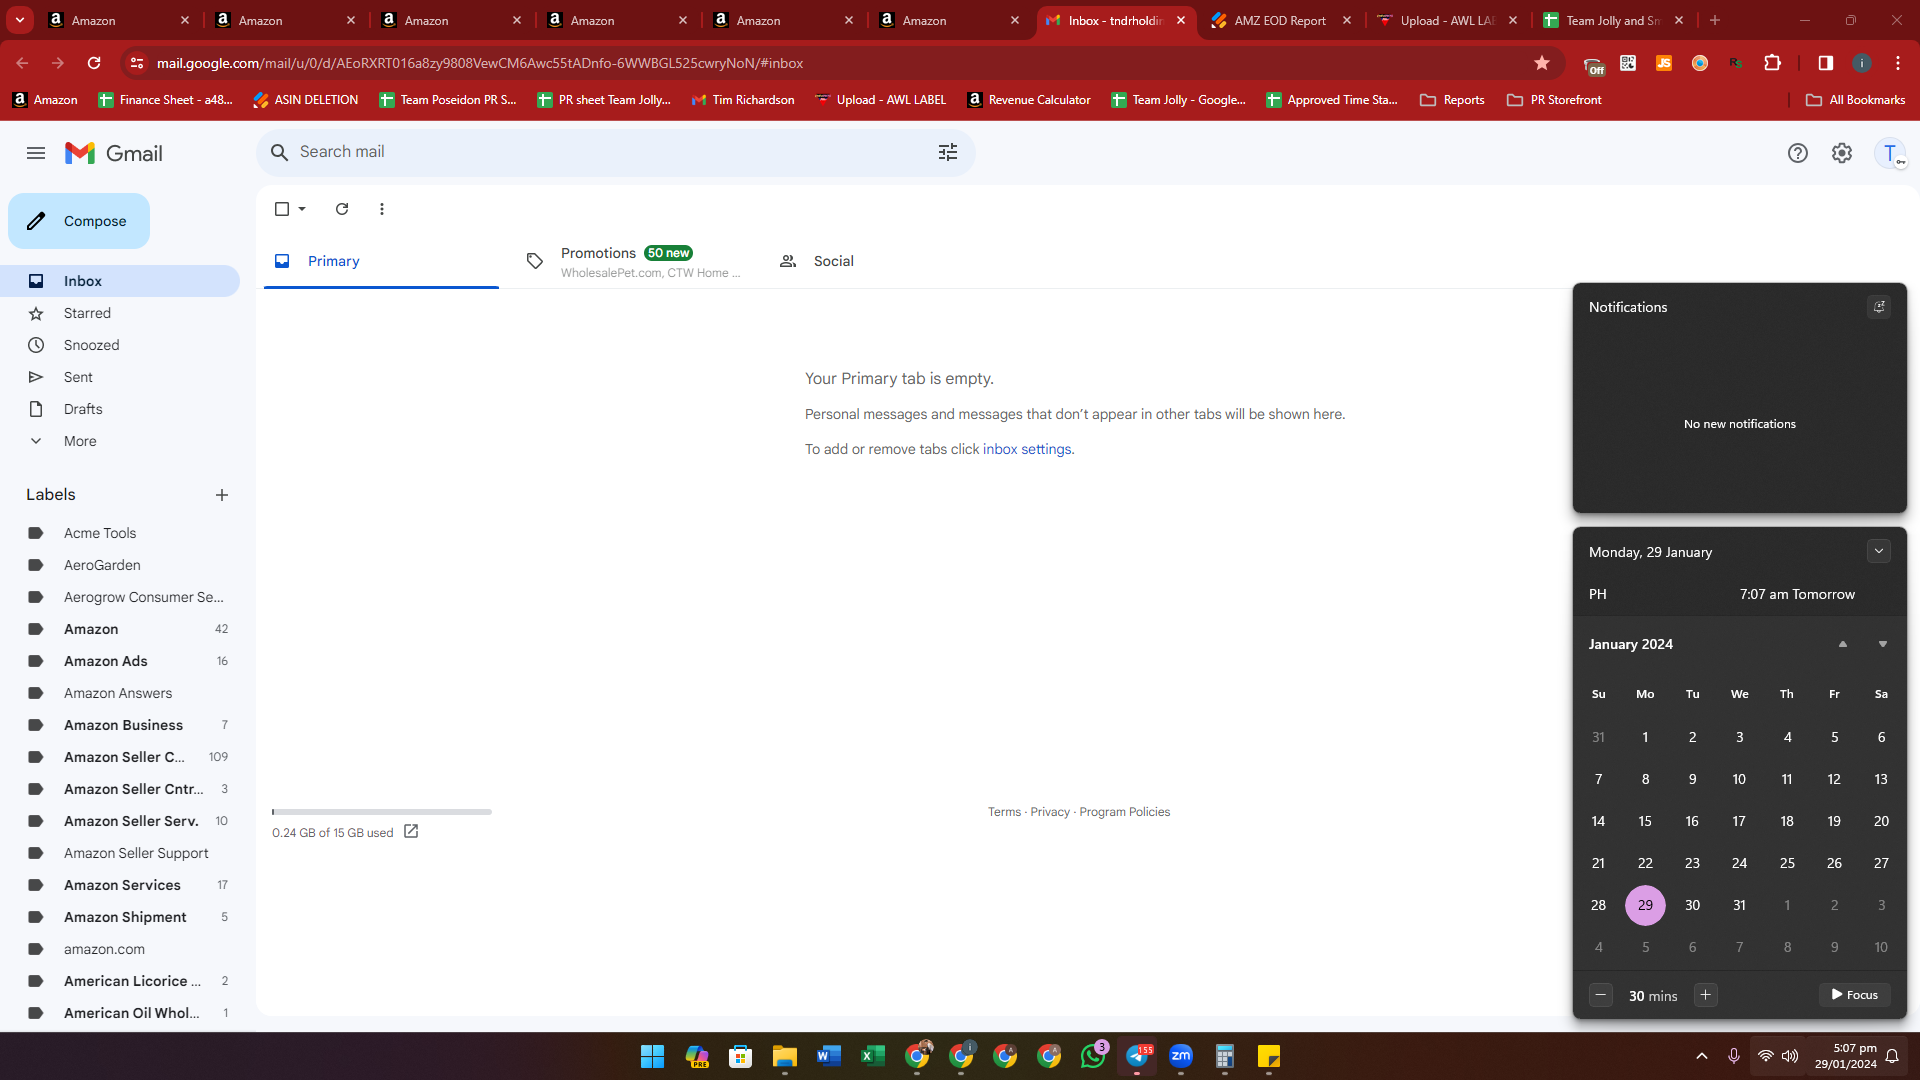Image resolution: width=1920 pixels, height=1080 pixels.
Task: Refresh the inbox with the reload icon
Action: (x=342, y=209)
